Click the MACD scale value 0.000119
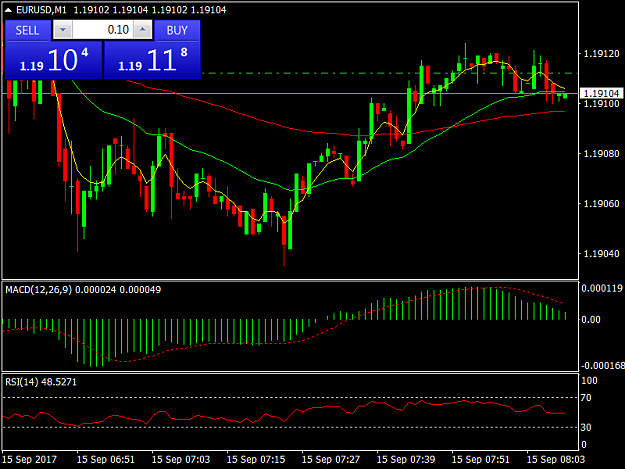Viewport: 625px width, 469px height. pyautogui.click(x=602, y=288)
